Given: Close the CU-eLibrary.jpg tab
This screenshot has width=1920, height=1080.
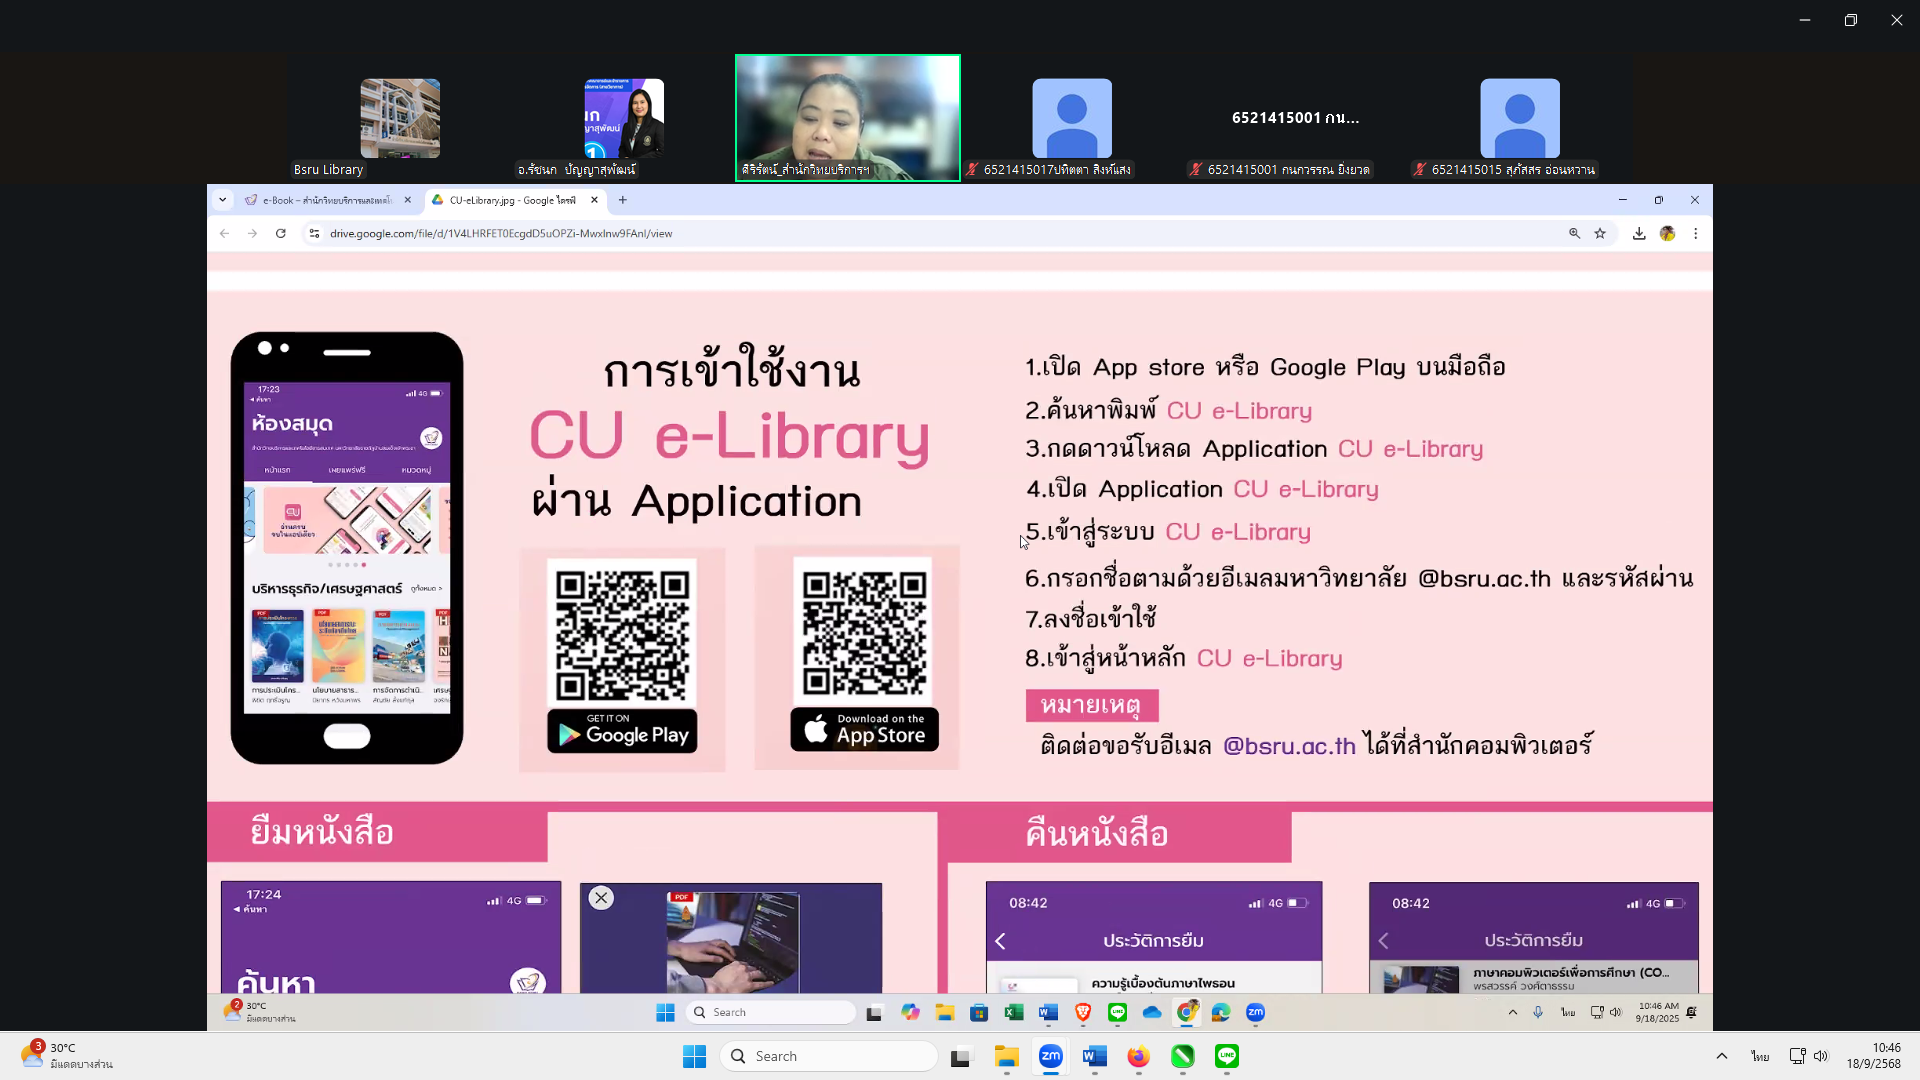Looking at the screenshot, I should point(595,200).
